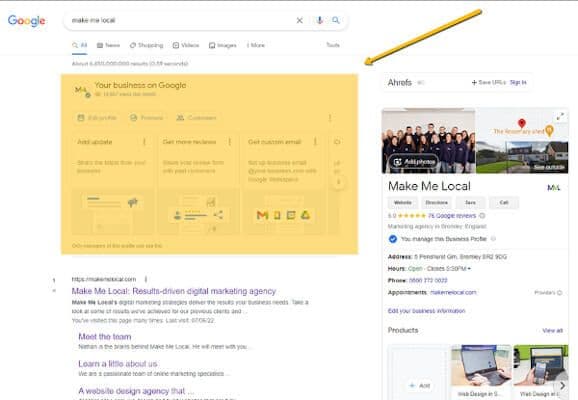Click the Make Me Local logo in knowledge panel
Screen dimensions: 578x400
point(553,188)
